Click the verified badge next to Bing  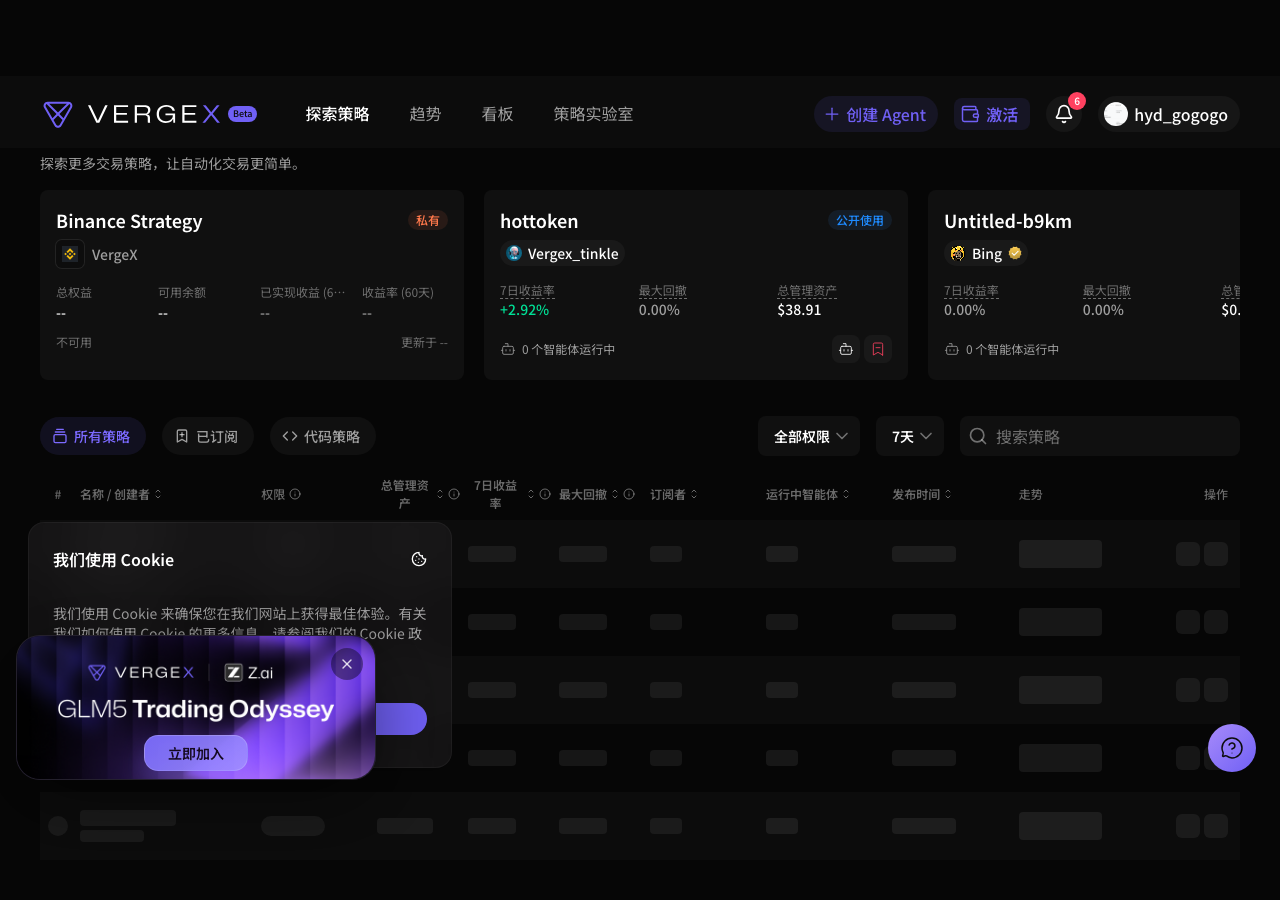tap(1015, 253)
